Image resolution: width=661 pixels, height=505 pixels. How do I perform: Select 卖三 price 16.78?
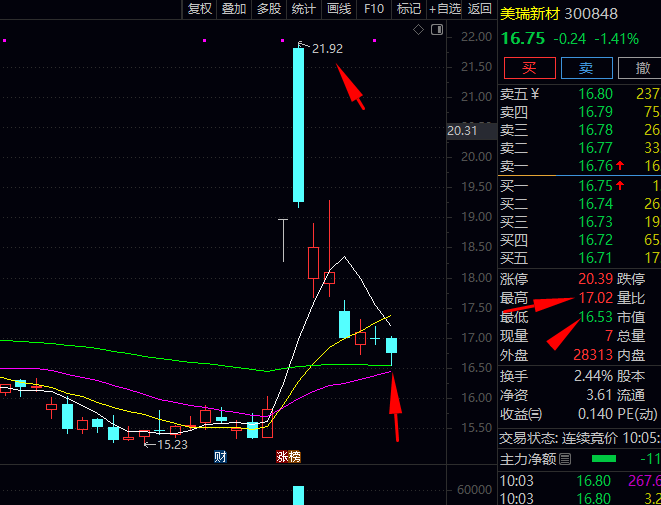coord(596,130)
